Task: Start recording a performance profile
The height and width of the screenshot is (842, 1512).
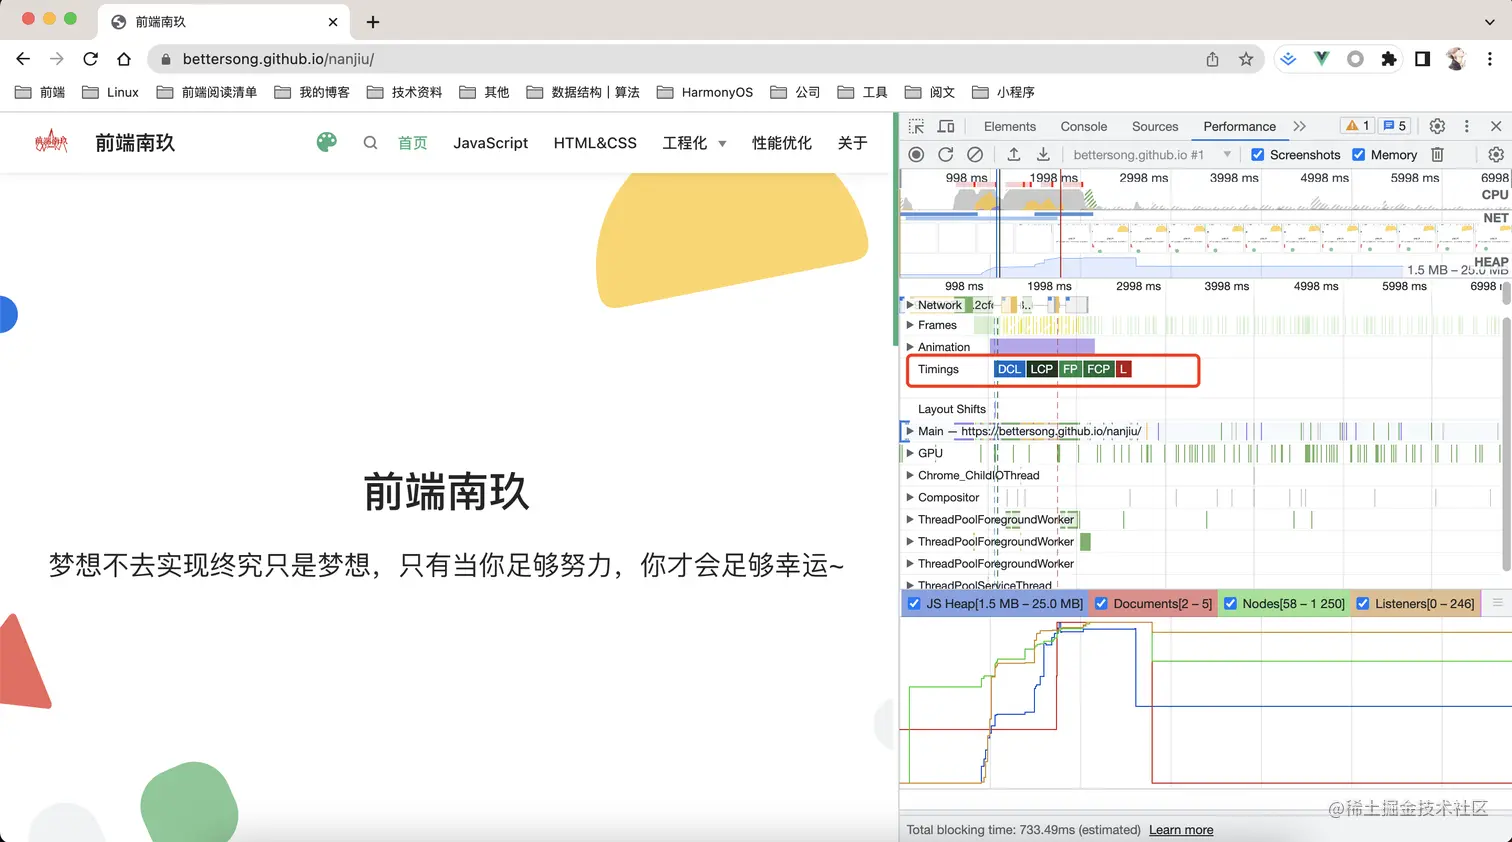Action: (x=916, y=154)
